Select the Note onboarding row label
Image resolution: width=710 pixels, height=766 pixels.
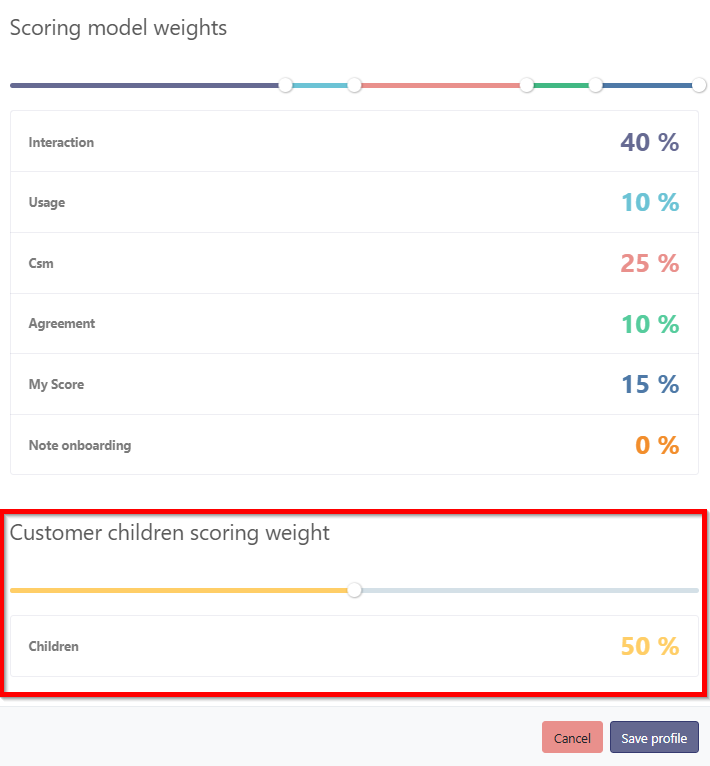[79, 445]
